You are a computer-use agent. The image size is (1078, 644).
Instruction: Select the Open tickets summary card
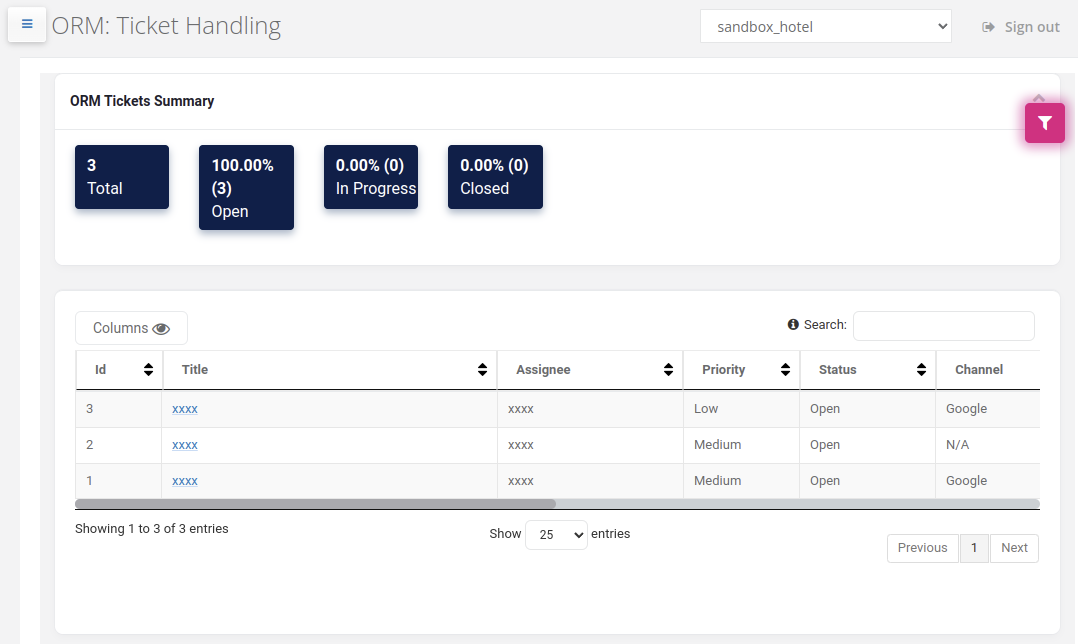click(246, 188)
